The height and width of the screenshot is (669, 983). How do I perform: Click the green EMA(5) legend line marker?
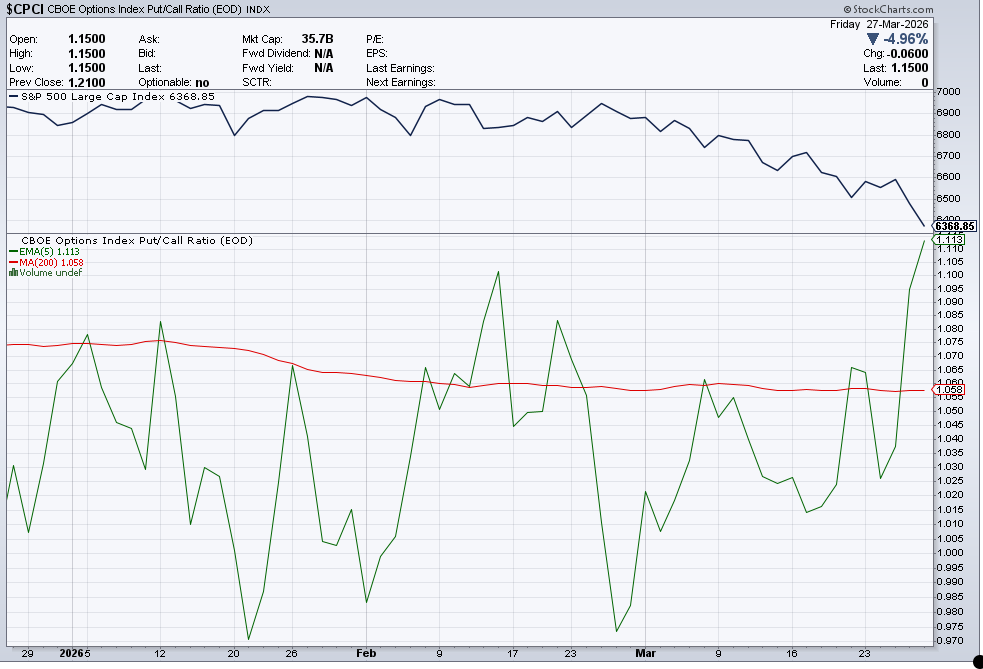pos(13,251)
